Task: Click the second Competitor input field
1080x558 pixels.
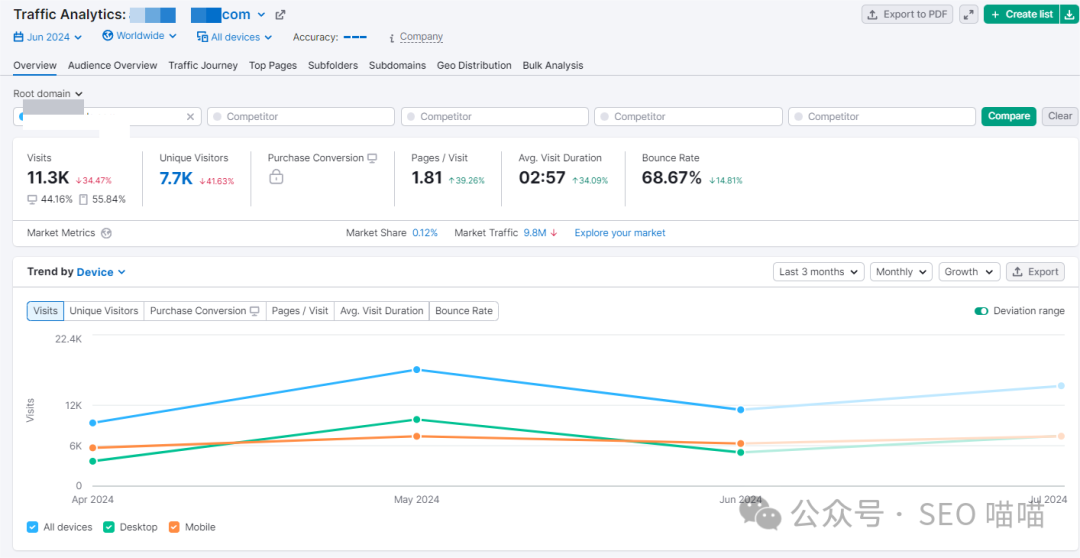Action: [497, 117]
